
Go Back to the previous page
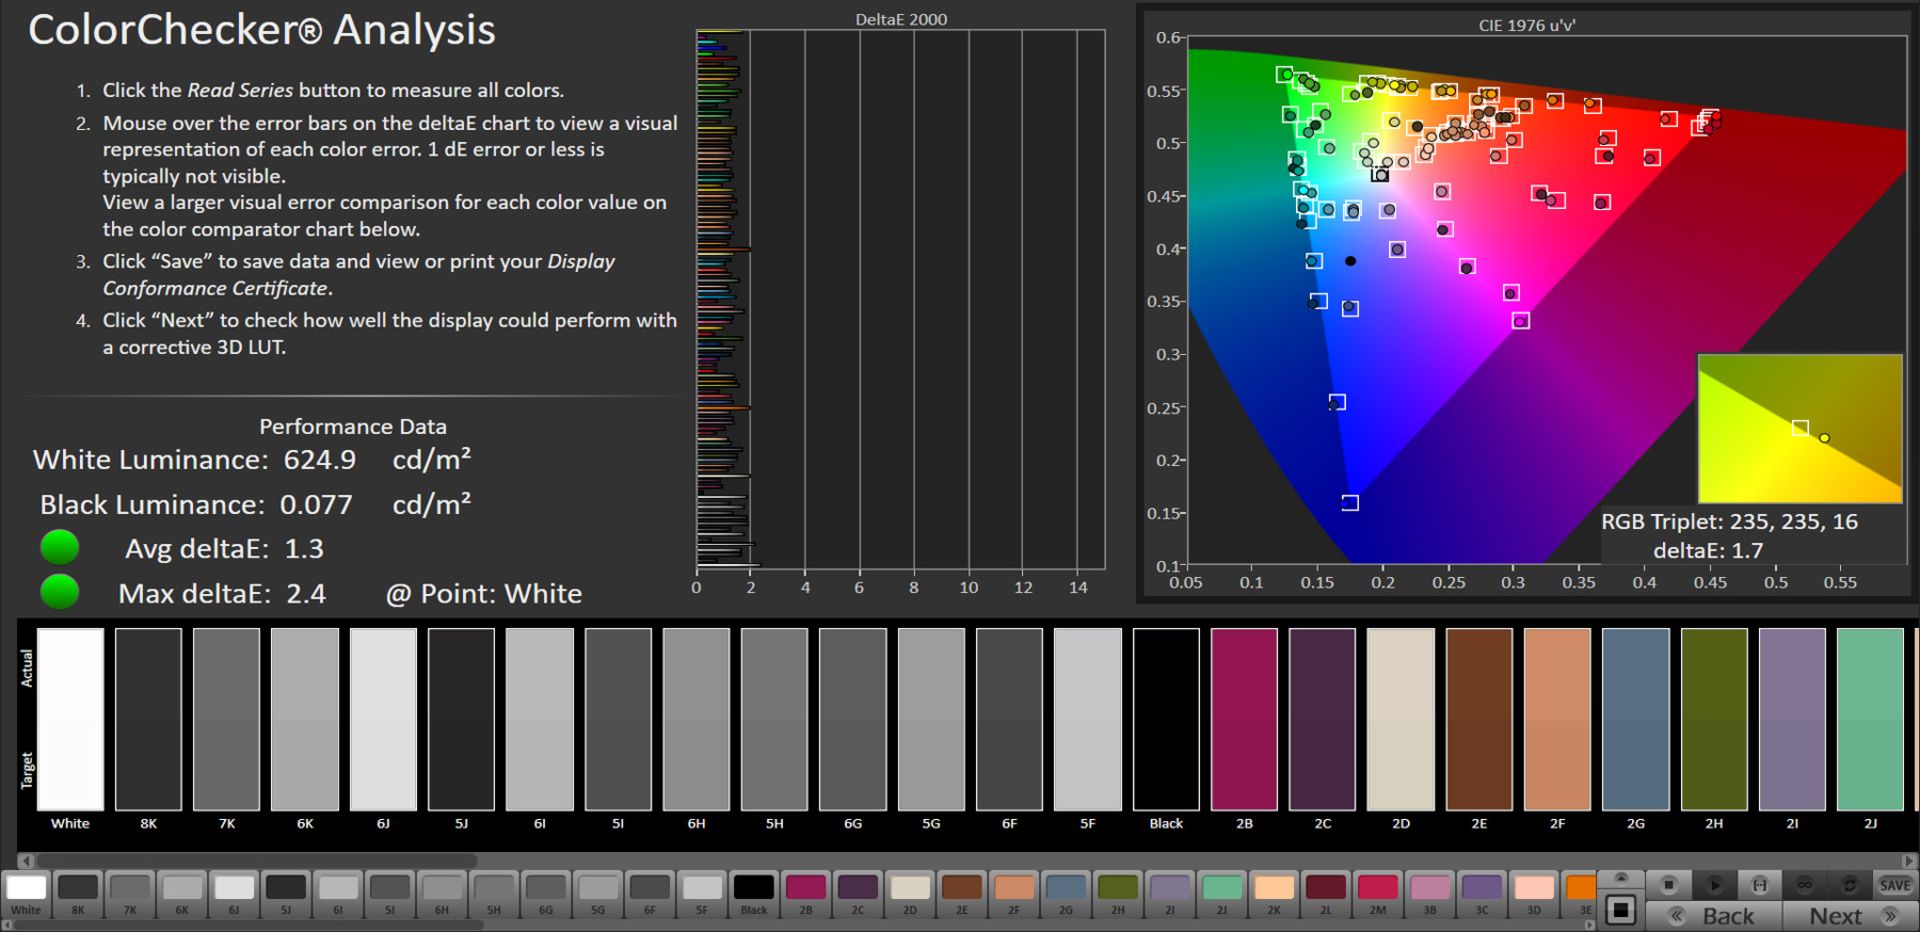(1713, 916)
